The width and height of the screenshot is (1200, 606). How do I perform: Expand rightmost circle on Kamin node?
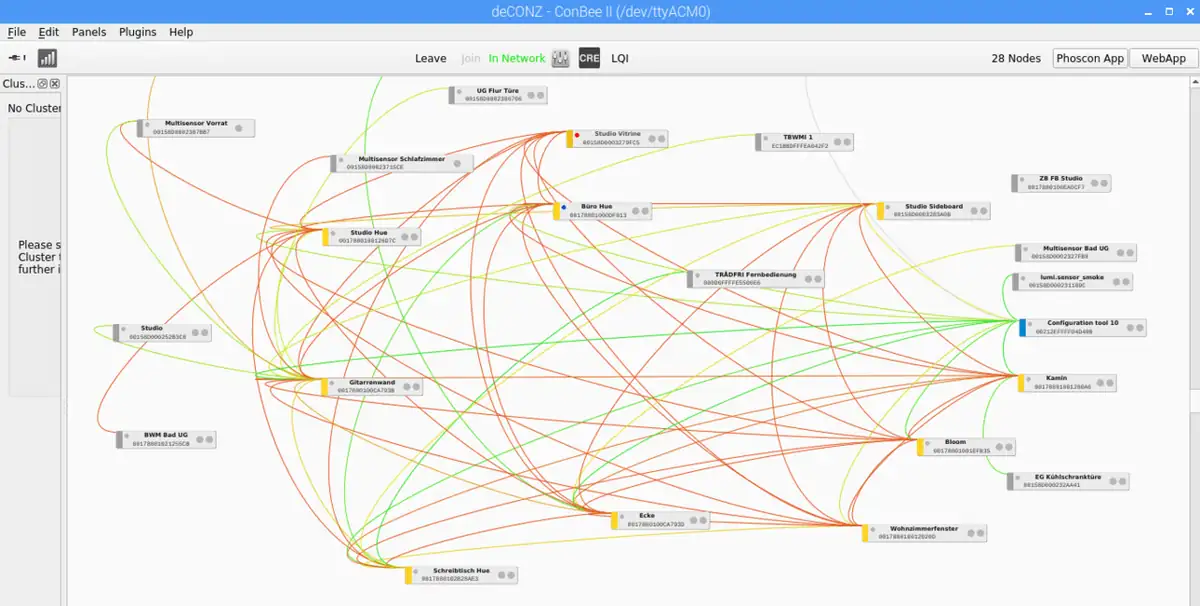1109,383
